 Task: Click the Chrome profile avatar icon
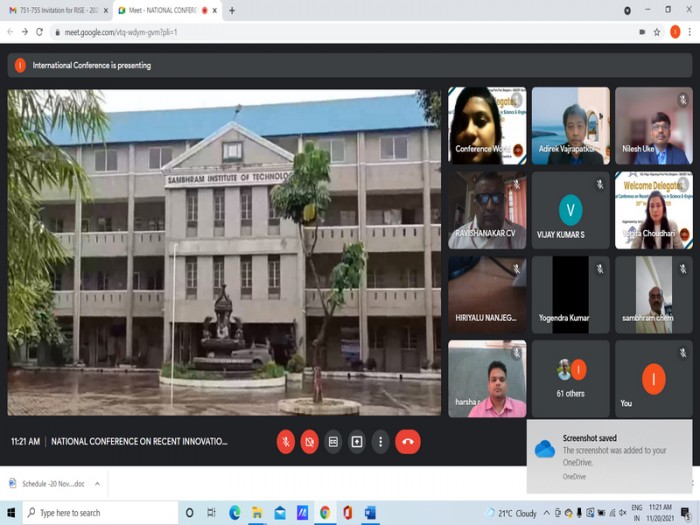coord(674,32)
